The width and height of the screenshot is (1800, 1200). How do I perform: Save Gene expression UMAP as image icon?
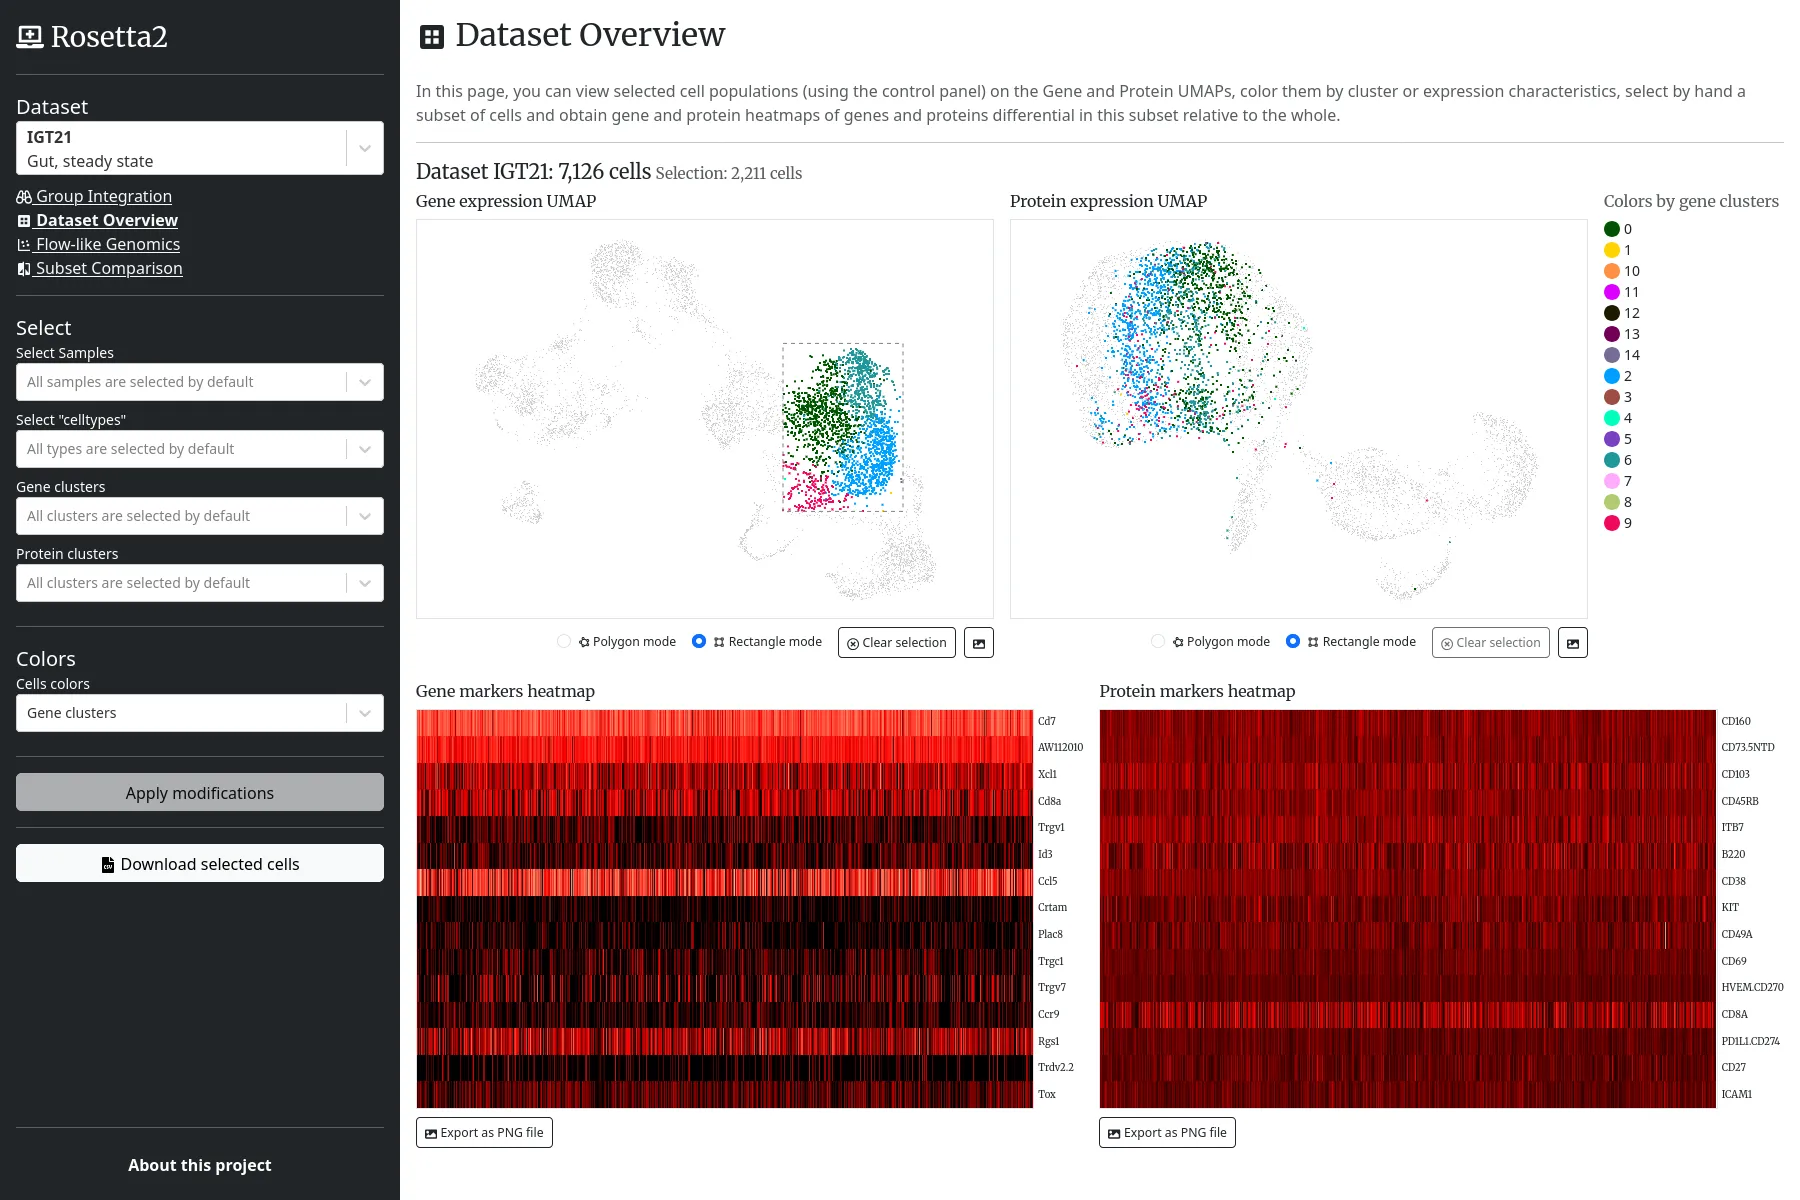pos(978,643)
